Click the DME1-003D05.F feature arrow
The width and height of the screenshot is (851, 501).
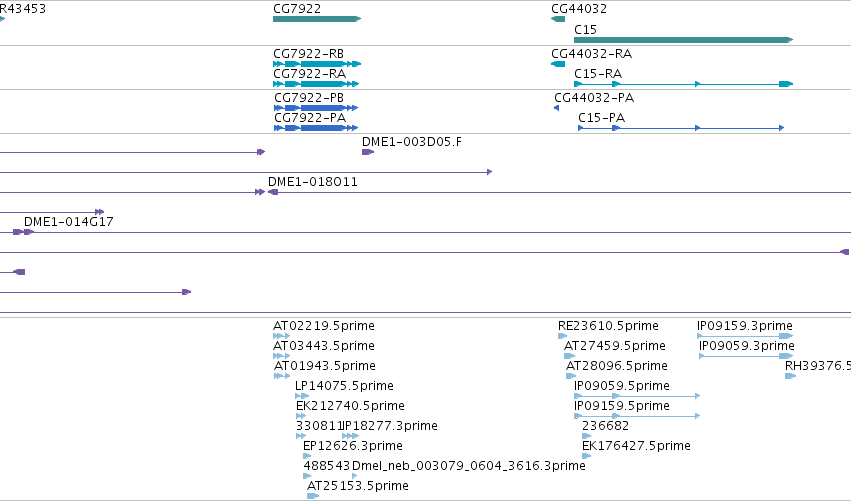[x=368, y=152]
